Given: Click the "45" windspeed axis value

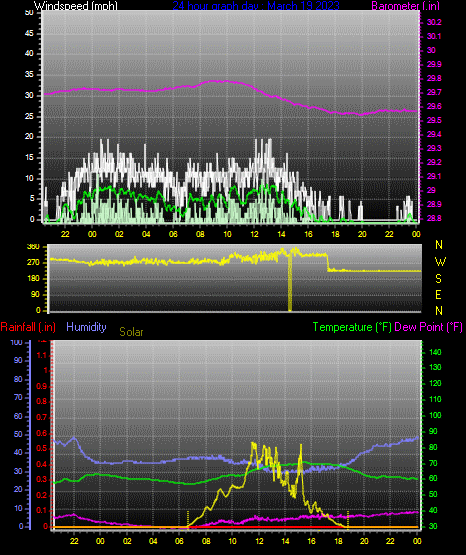Looking at the screenshot, I should 29,34.
